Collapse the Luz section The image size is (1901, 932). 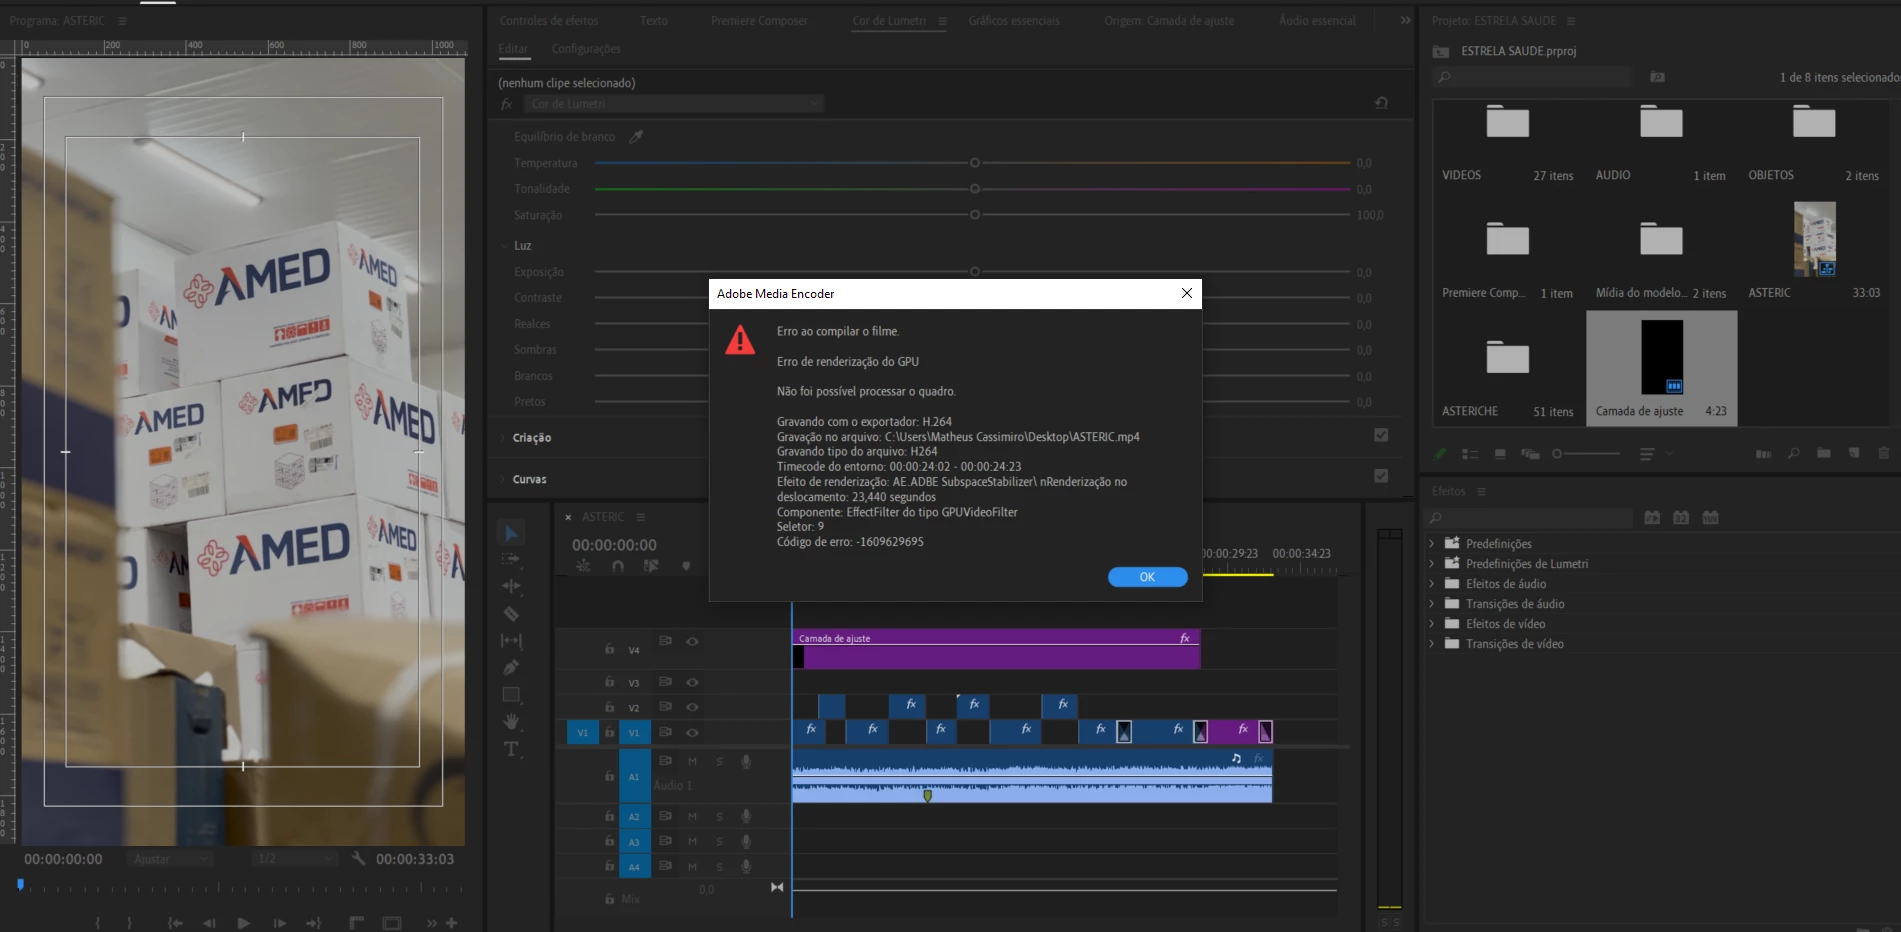pyautogui.click(x=503, y=246)
